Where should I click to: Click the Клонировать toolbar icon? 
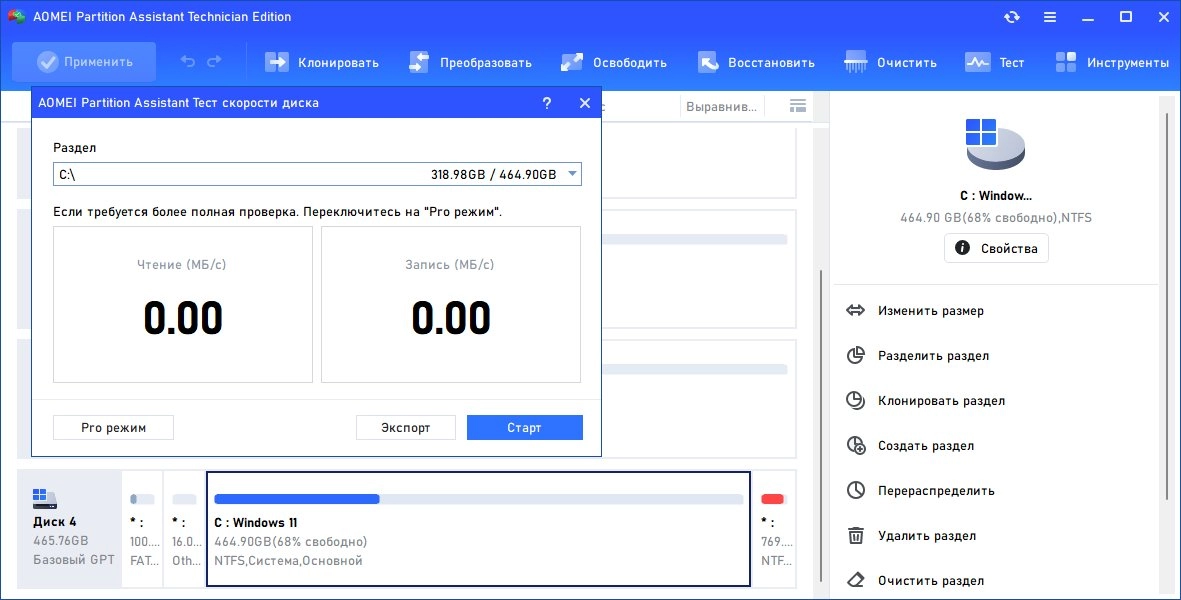pyautogui.click(x=276, y=62)
